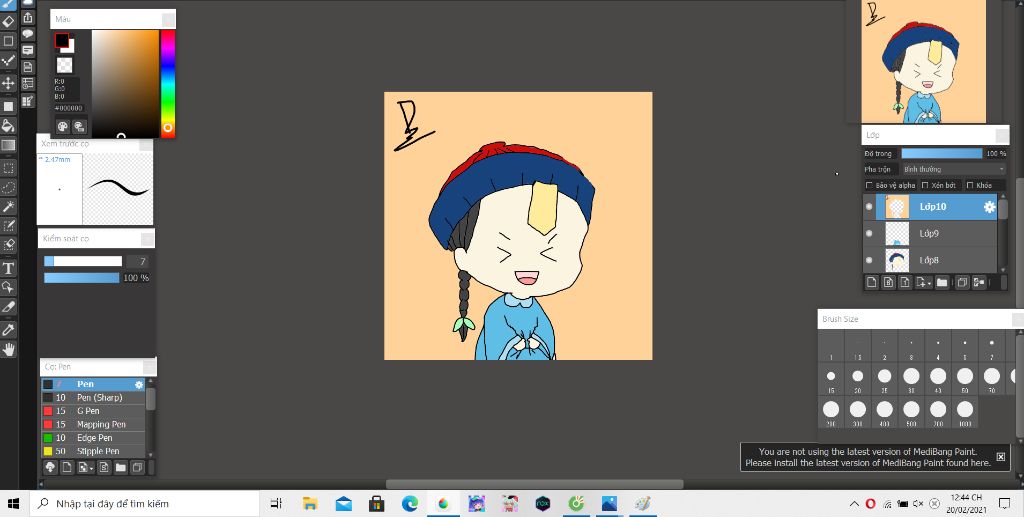The image size is (1024, 517).
Task: Enable the Khóa checkbox
Action: tap(970, 186)
